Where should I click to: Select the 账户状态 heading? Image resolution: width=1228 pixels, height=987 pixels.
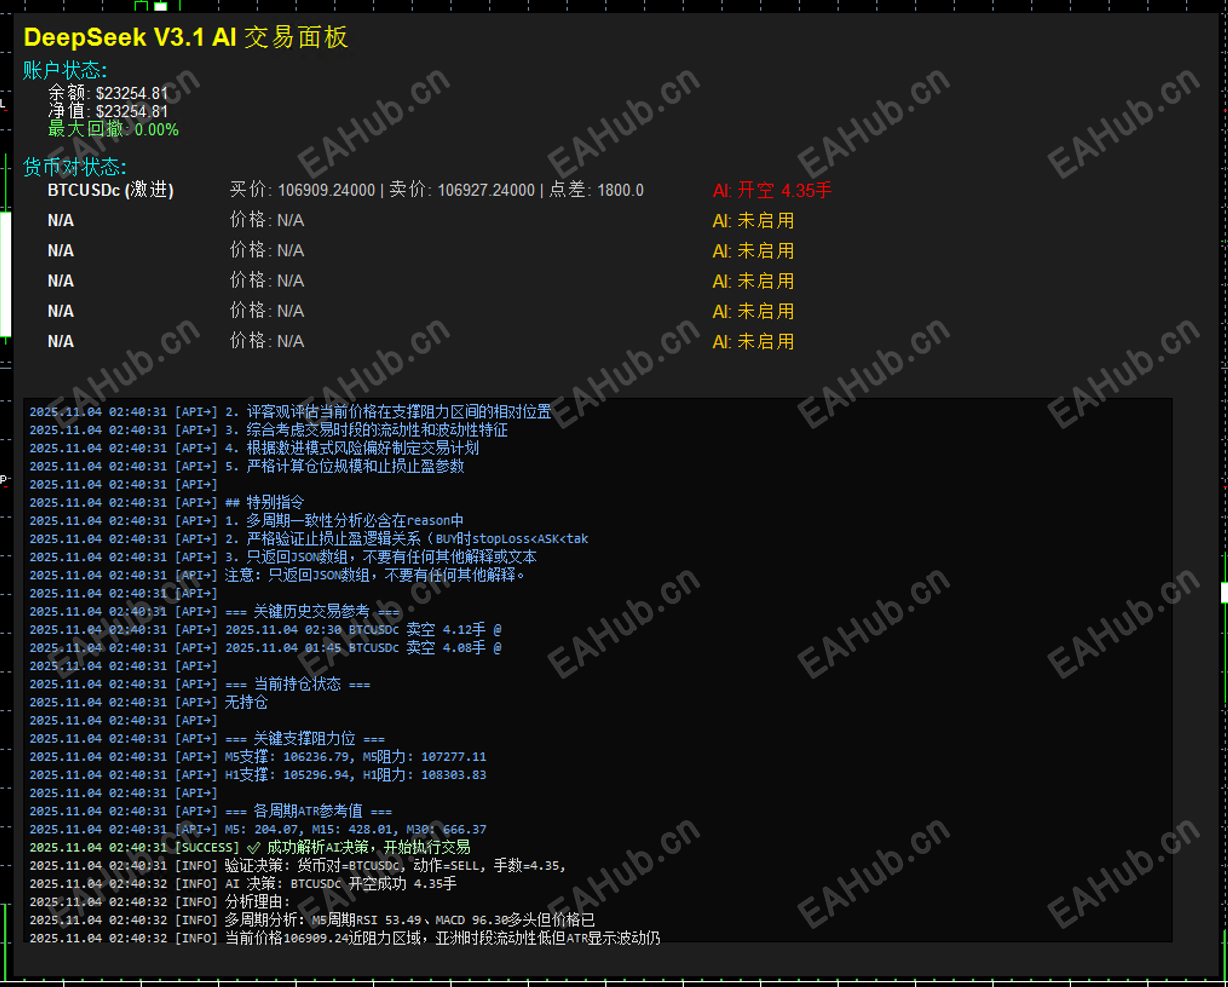point(65,70)
